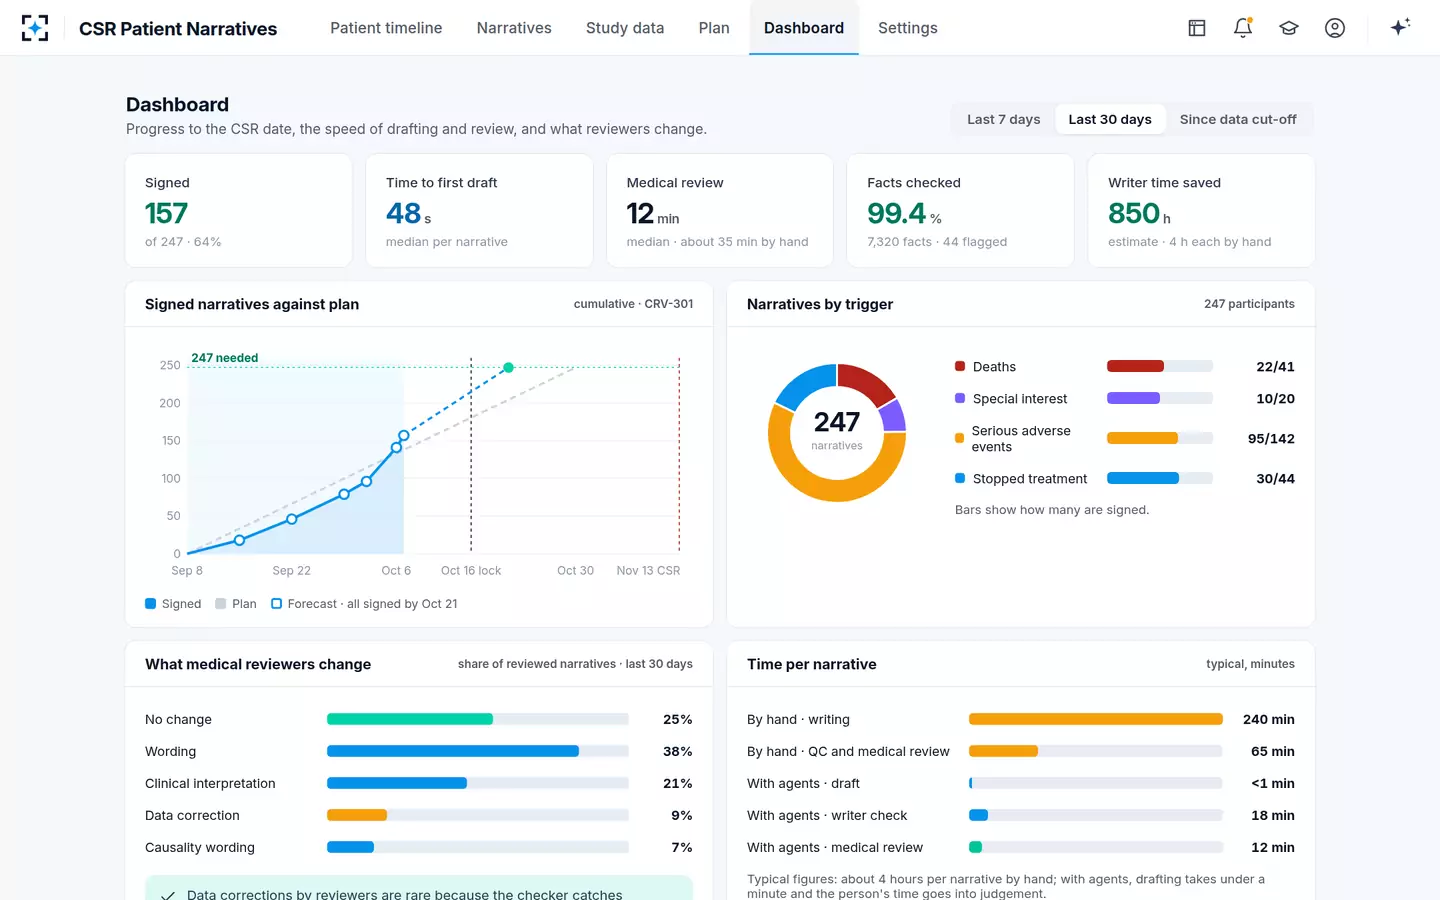Click the "Nov 13 CSR" axis label
Viewport: 1440px width, 900px height.
[x=648, y=571]
